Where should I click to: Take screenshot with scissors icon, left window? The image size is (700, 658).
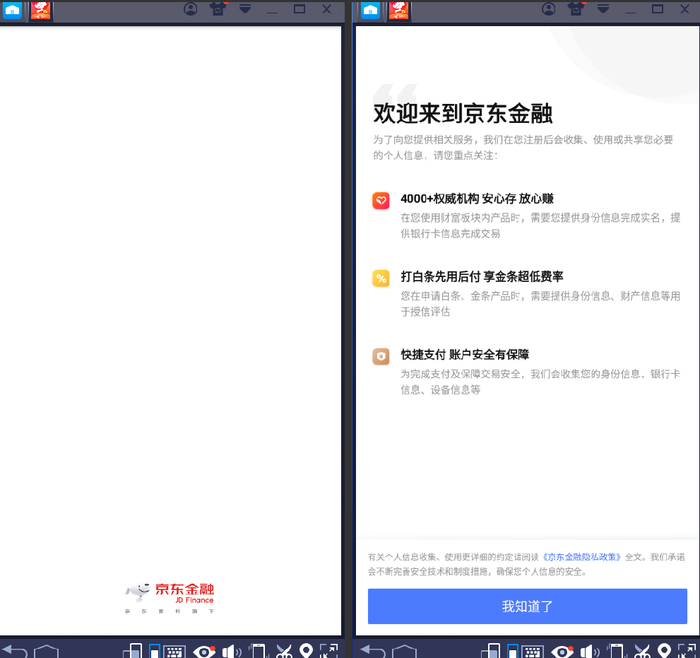pos(283,651)
